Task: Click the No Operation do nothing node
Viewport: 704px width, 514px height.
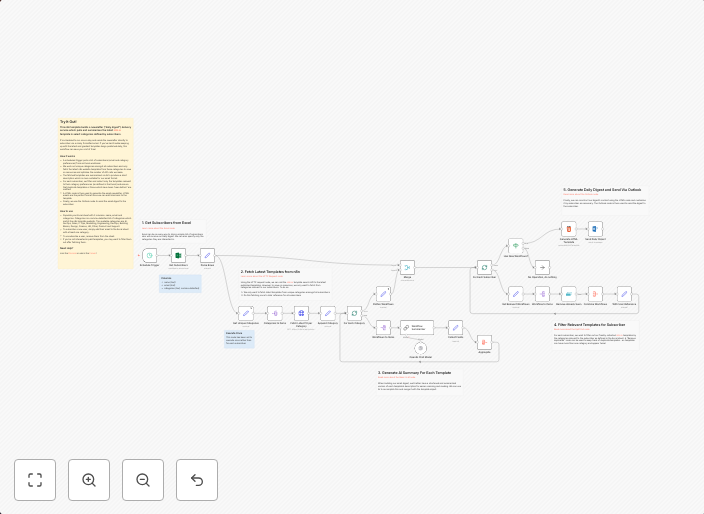Action: click(542, 267)
